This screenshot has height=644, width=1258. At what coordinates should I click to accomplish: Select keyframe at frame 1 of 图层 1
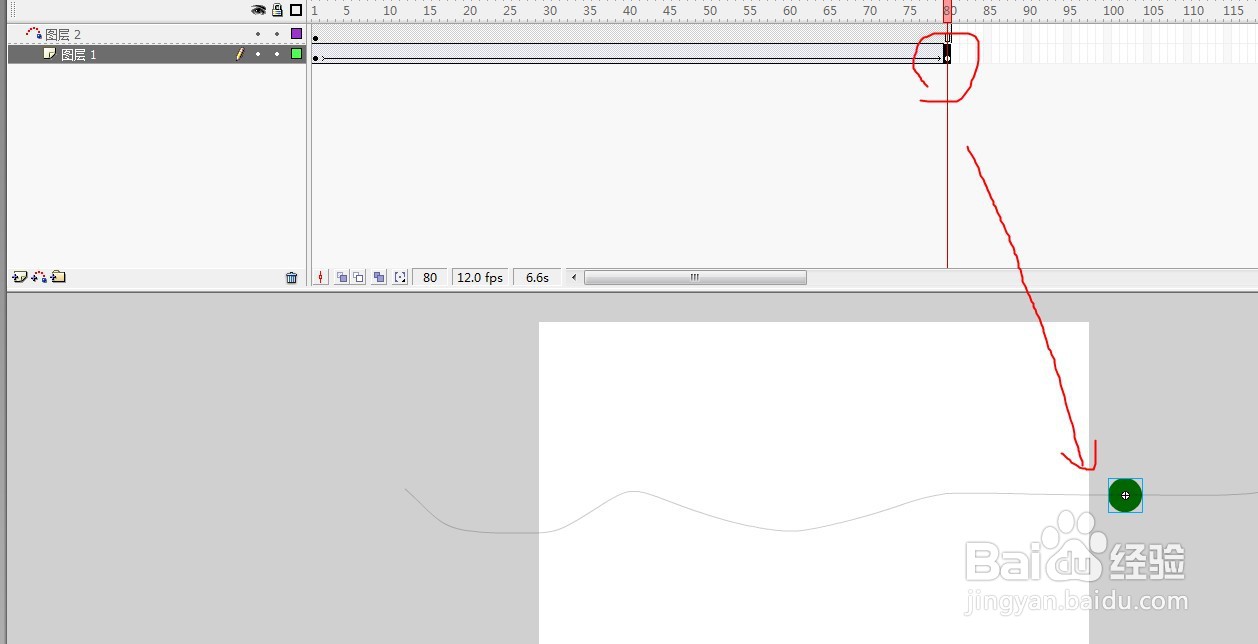click(316, 56)
